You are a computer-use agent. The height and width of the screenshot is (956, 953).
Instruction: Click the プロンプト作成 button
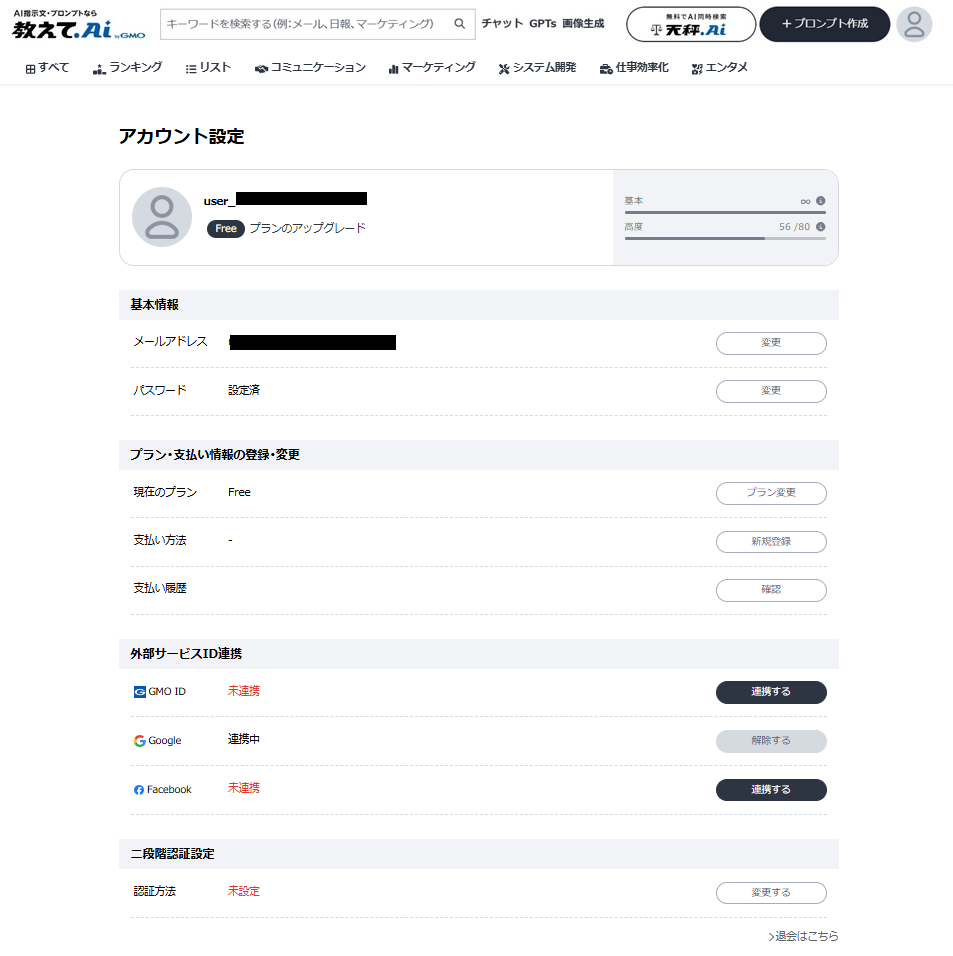pyautogui.click(x=824, y=24)
